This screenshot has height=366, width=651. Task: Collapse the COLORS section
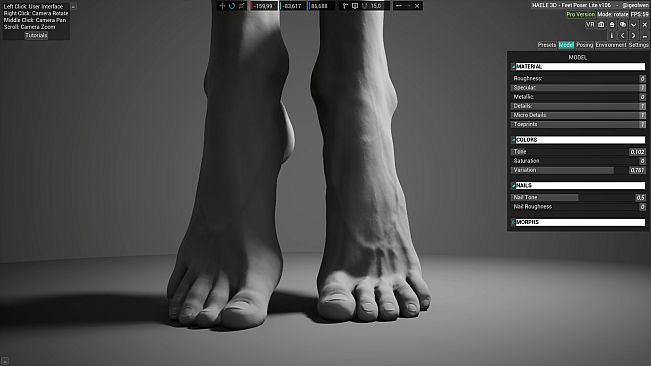tap(578, 140)
